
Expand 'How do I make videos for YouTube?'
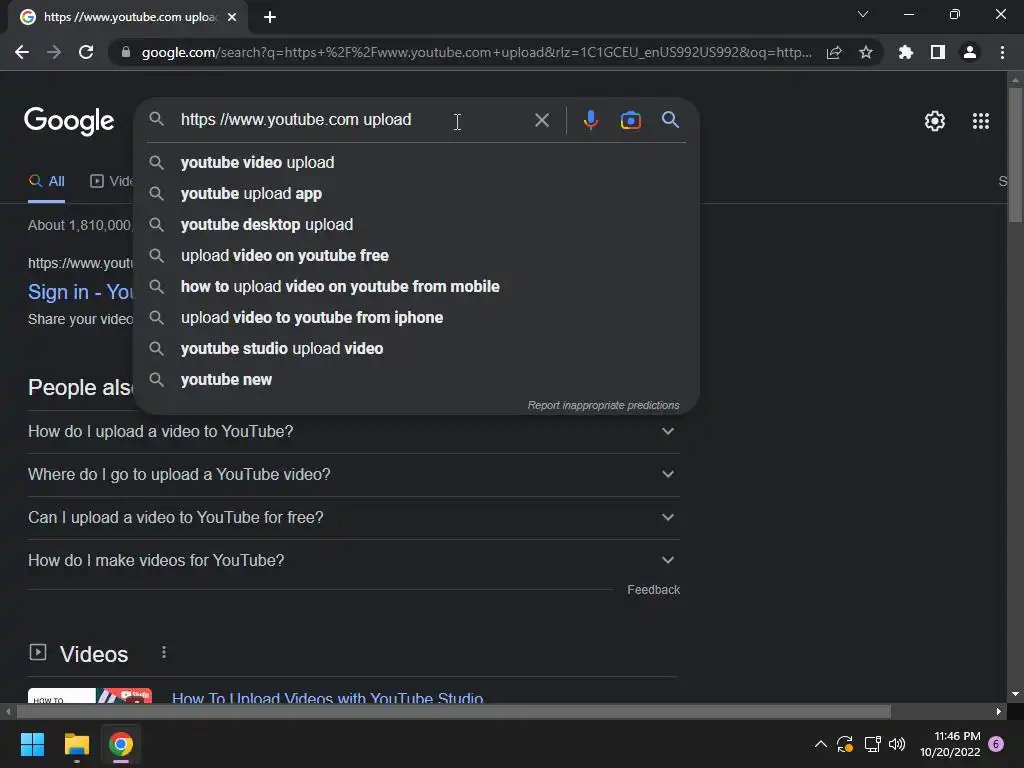(x=353, y=561)
